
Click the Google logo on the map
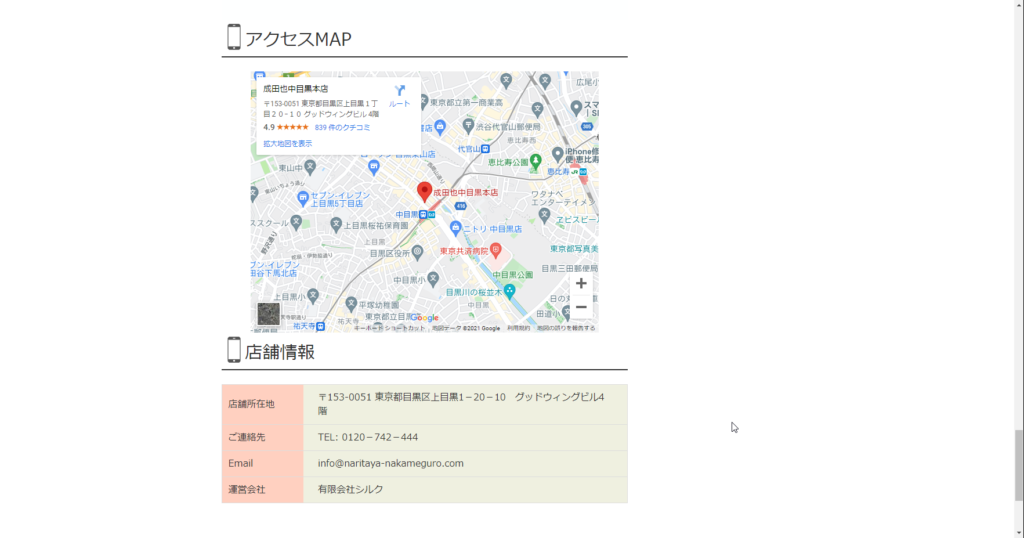point(424,318)
